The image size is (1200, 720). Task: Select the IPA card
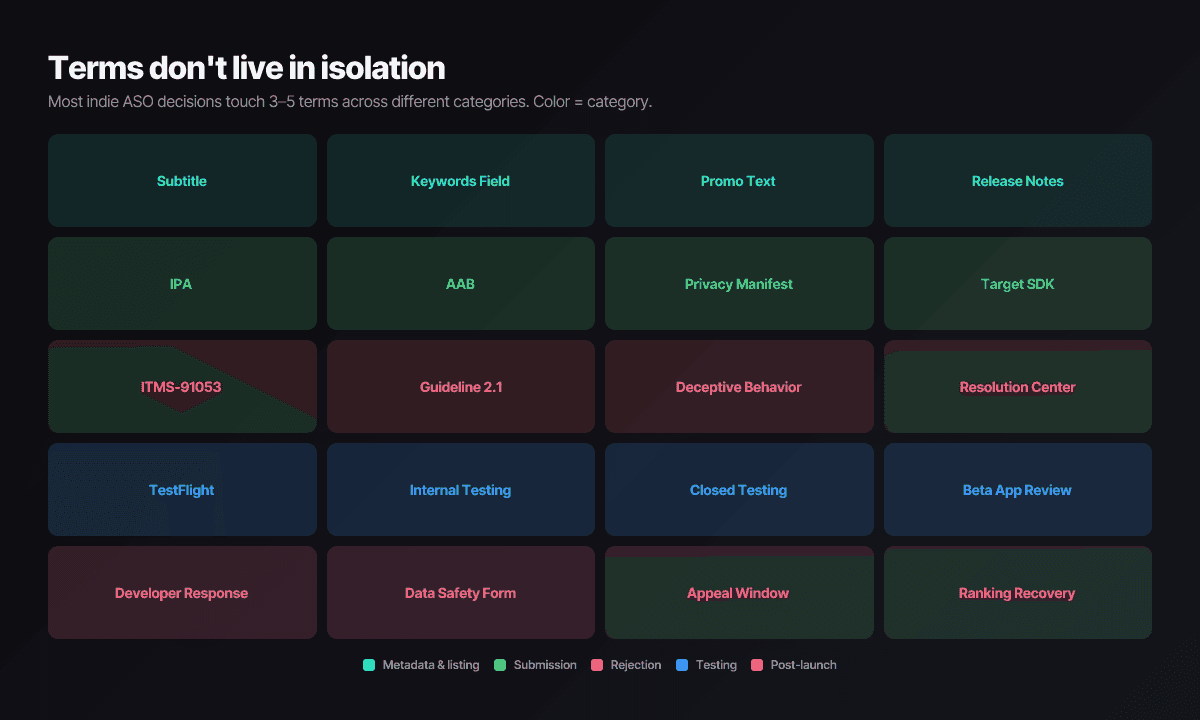[x=182, y=284]
